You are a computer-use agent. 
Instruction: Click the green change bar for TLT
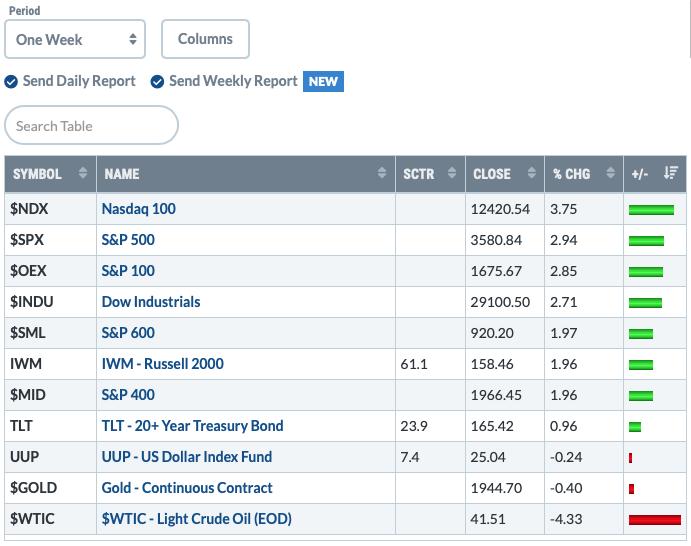635,427
